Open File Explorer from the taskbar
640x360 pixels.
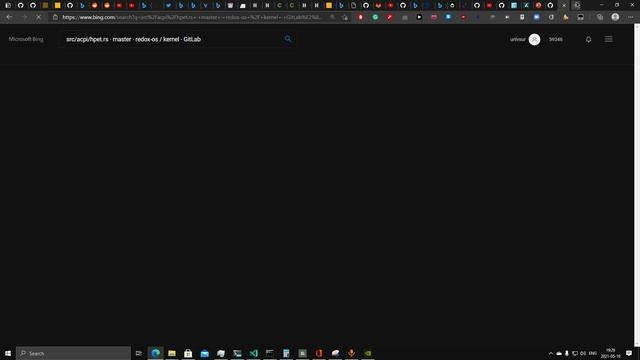point(172,353)
